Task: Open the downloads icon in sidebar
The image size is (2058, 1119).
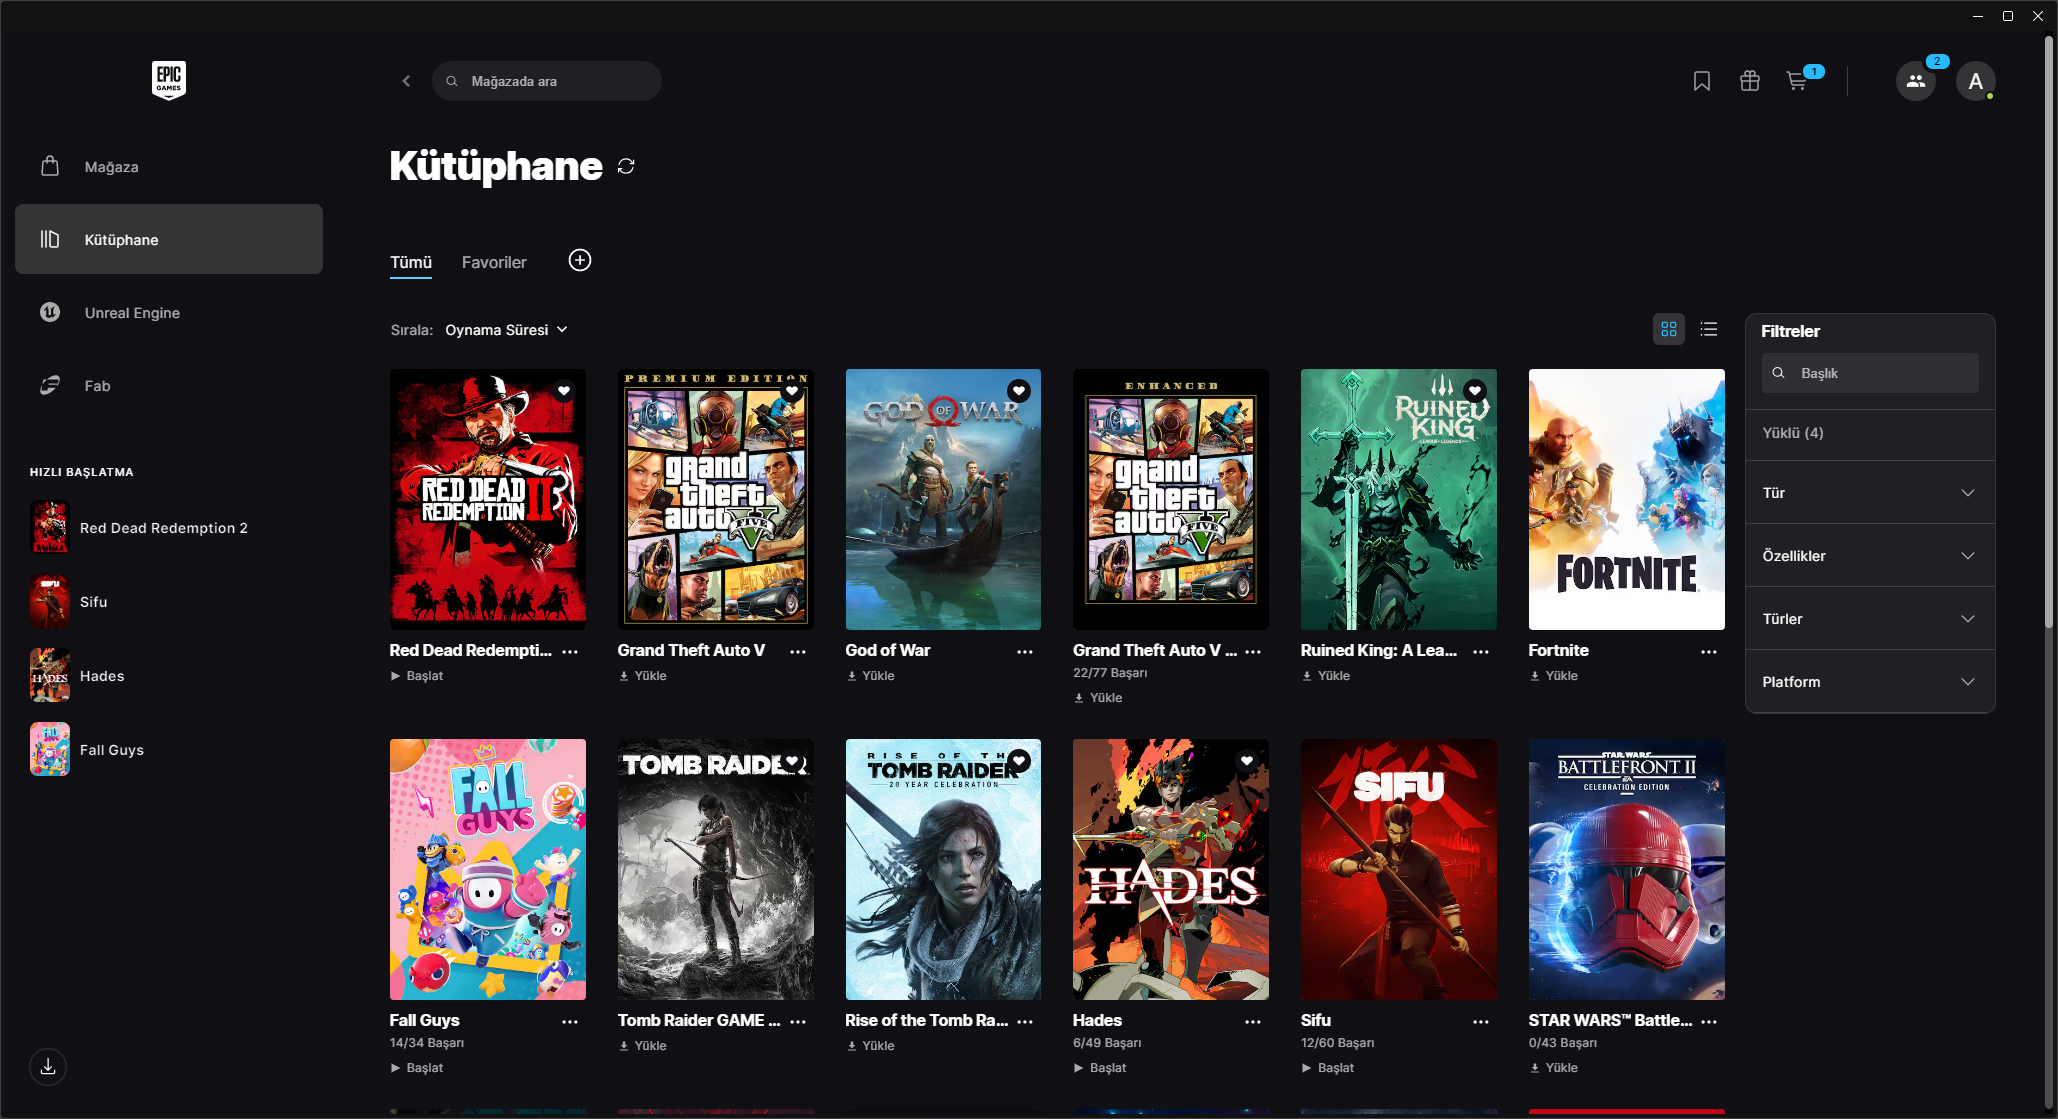Action: click(x=48, y=1067)
